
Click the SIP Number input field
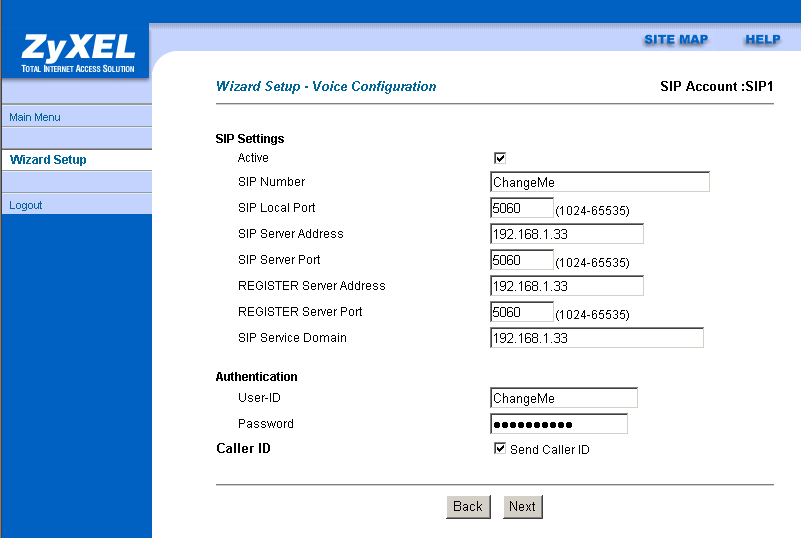tap(599, 182)
